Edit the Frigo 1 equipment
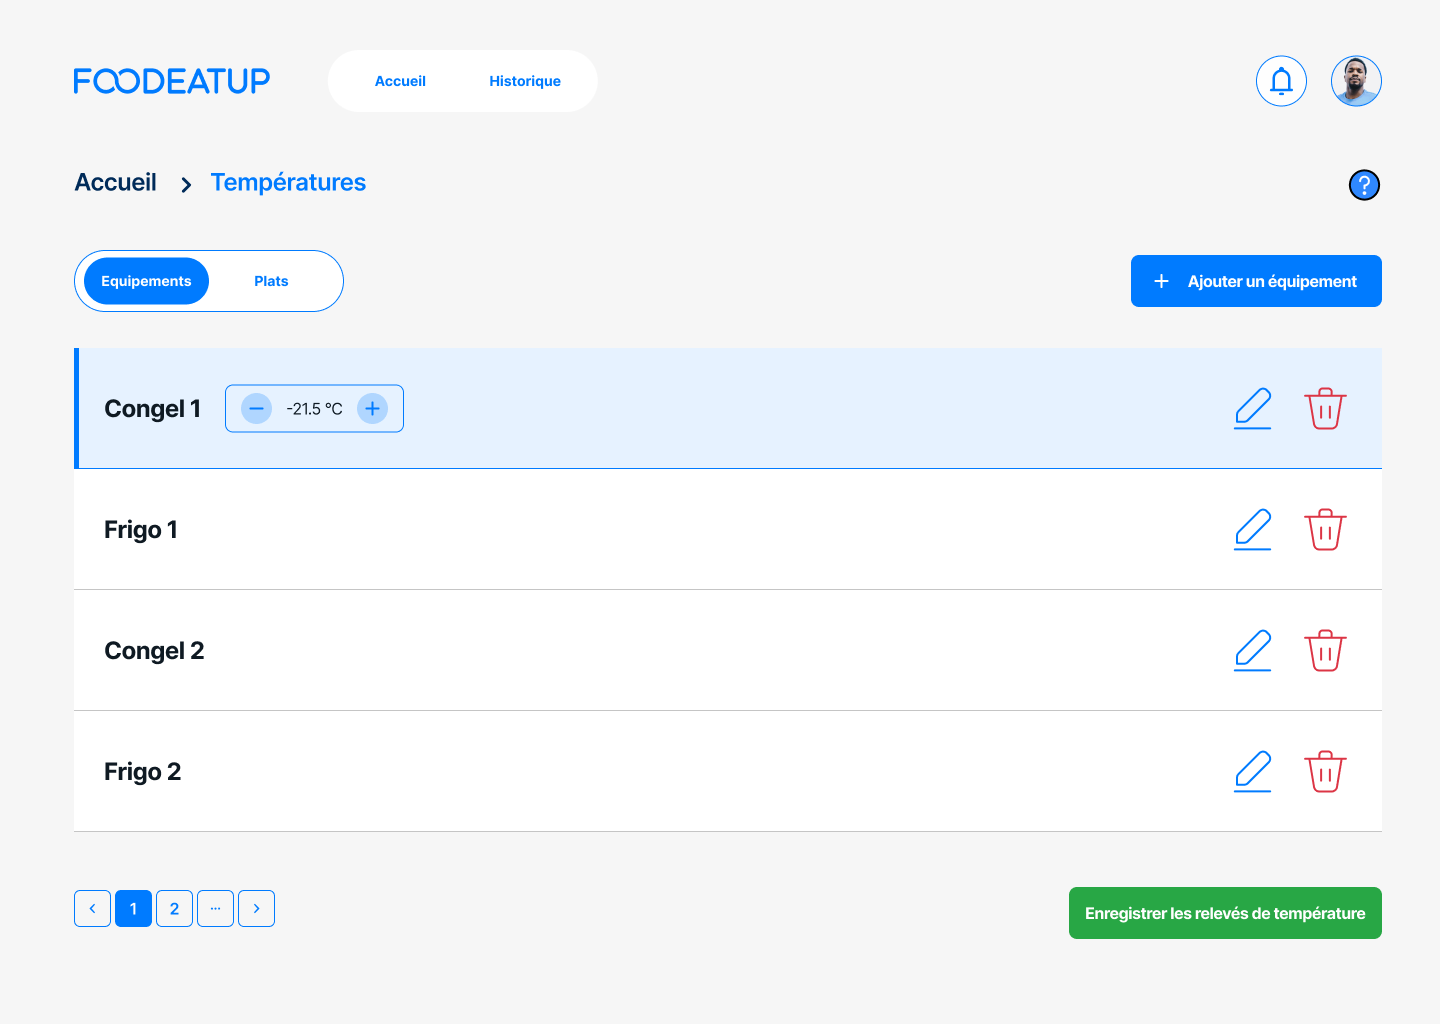The image size is (1440, 1024). (x=1253, y=530)
